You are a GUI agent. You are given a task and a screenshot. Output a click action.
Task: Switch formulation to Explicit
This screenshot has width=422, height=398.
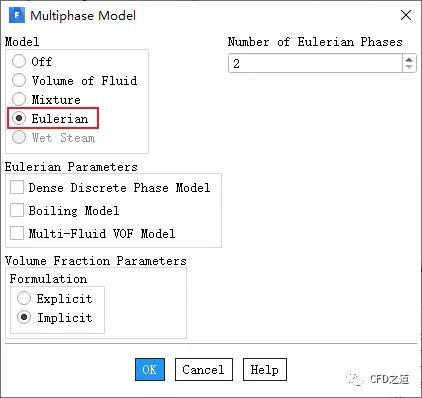[24, 298]
